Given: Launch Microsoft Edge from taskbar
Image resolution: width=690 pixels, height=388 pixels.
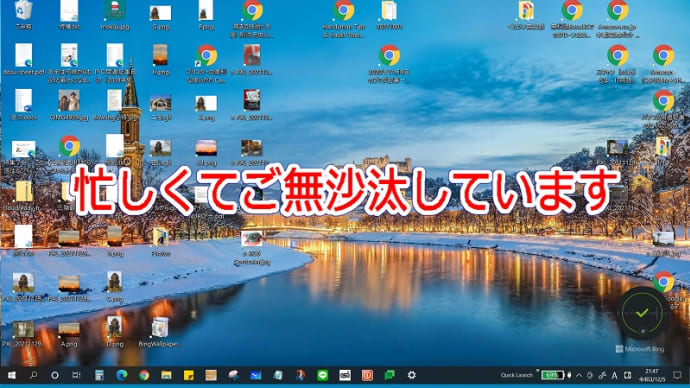Looking at the screenshot, I should pyautogui.click(x=122, y=375).
